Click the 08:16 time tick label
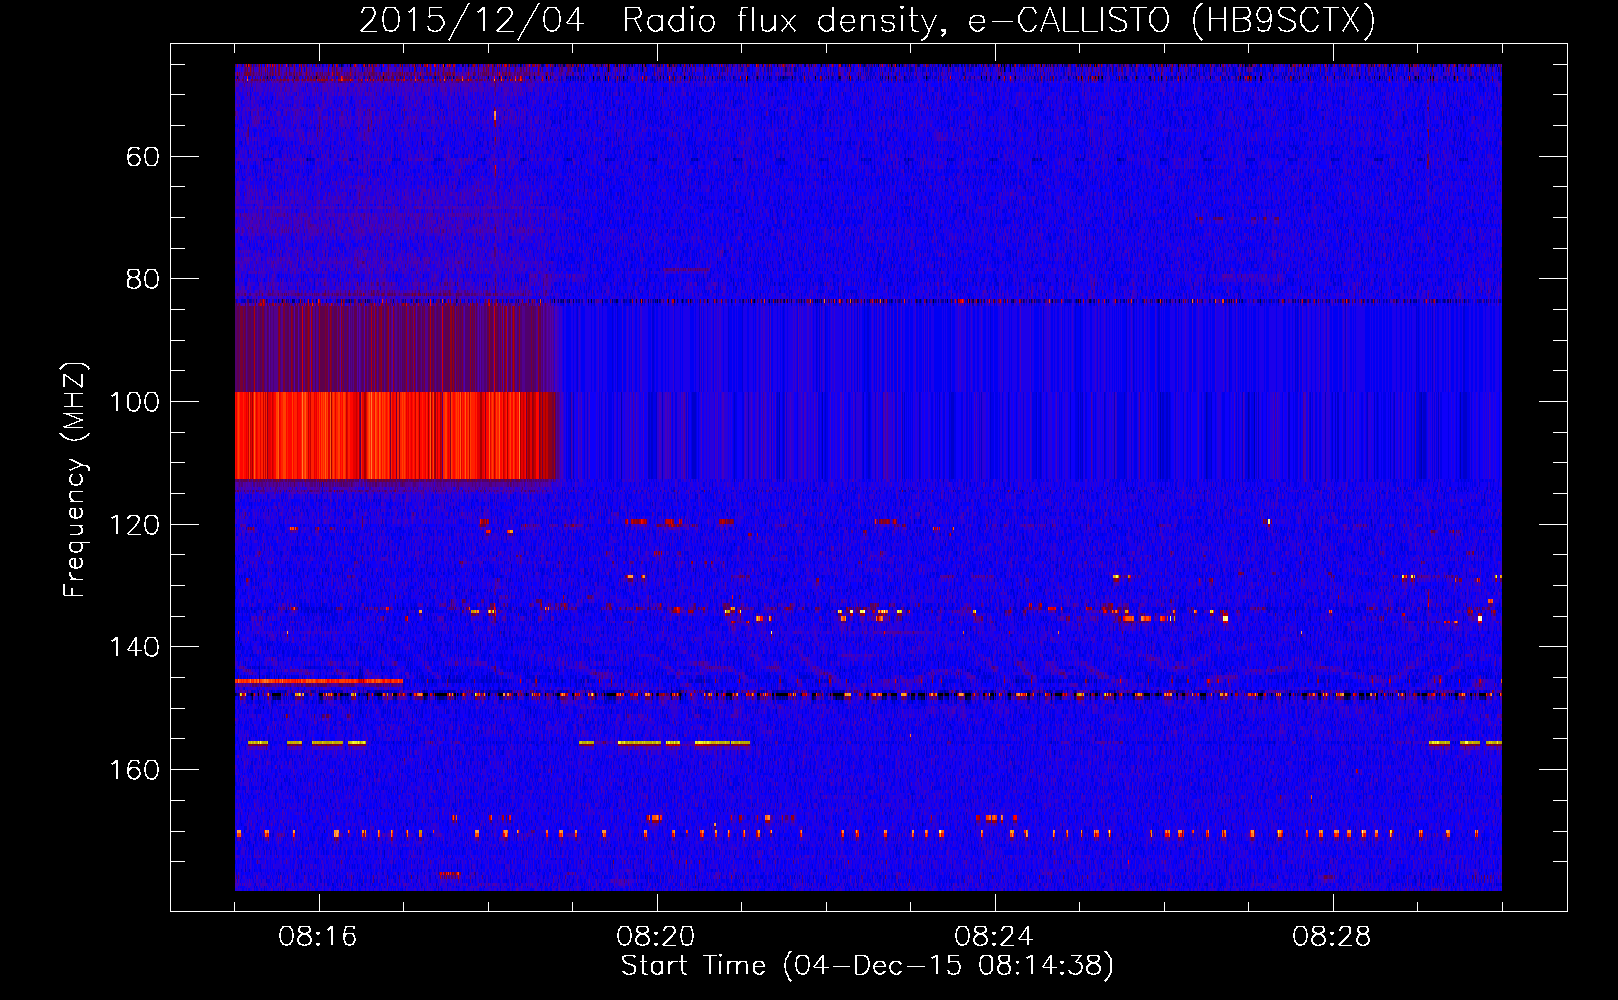Image resolution: width=1618 pixels, height=1000 pixels. (318, 937)
